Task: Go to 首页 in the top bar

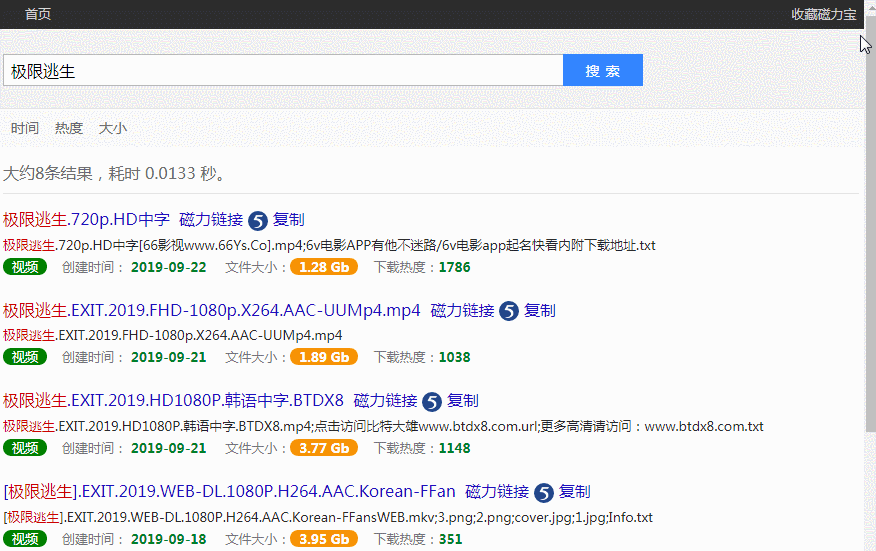Action: coord(38,14)
